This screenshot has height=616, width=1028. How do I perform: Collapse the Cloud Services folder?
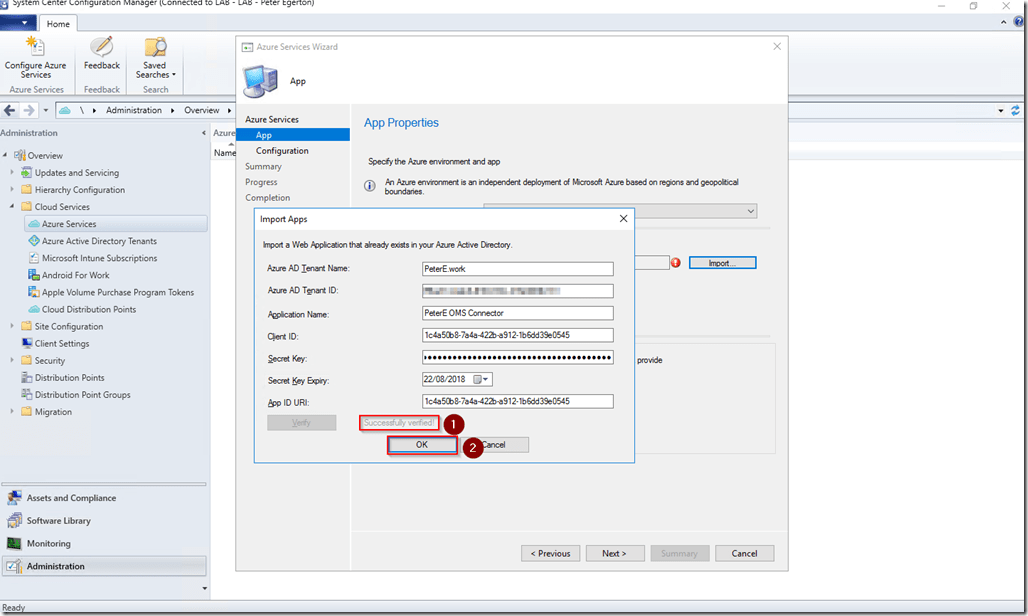tap(13, 207)
